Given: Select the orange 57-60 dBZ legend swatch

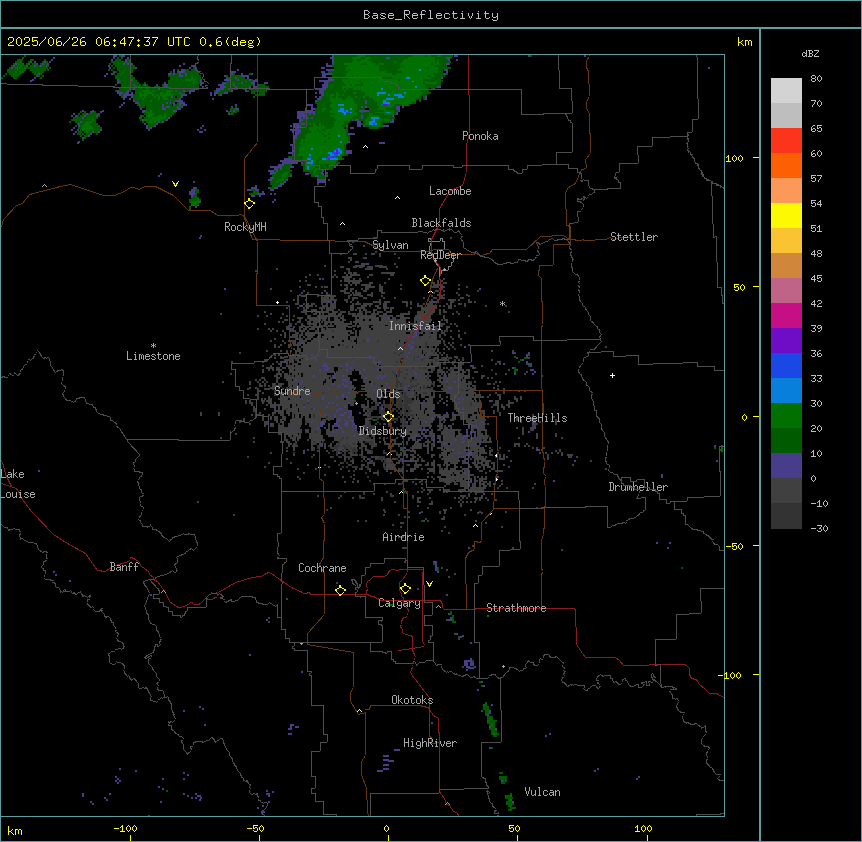Looking at the screenshot, I should 786,165.
